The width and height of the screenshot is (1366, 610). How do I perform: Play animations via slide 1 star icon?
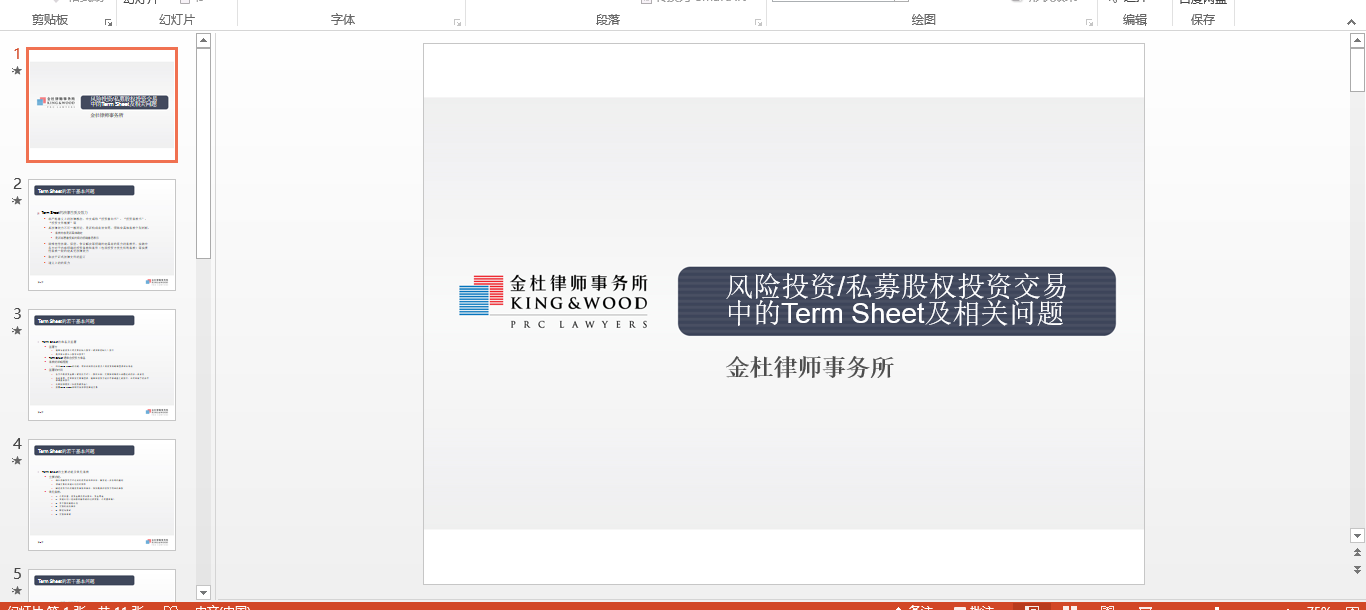pos(16,71)
